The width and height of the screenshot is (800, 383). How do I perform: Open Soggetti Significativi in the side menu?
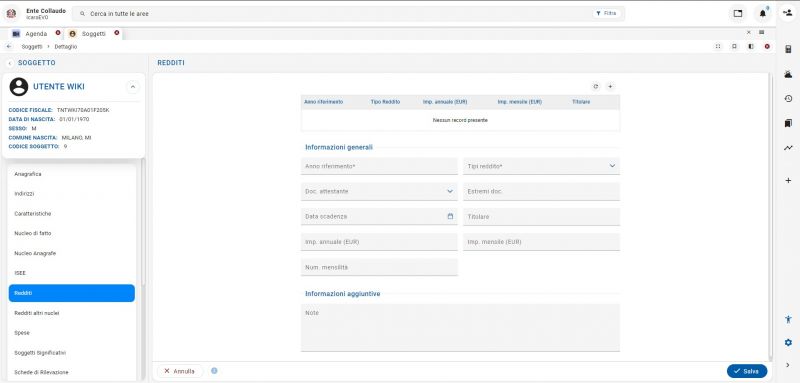72,353
